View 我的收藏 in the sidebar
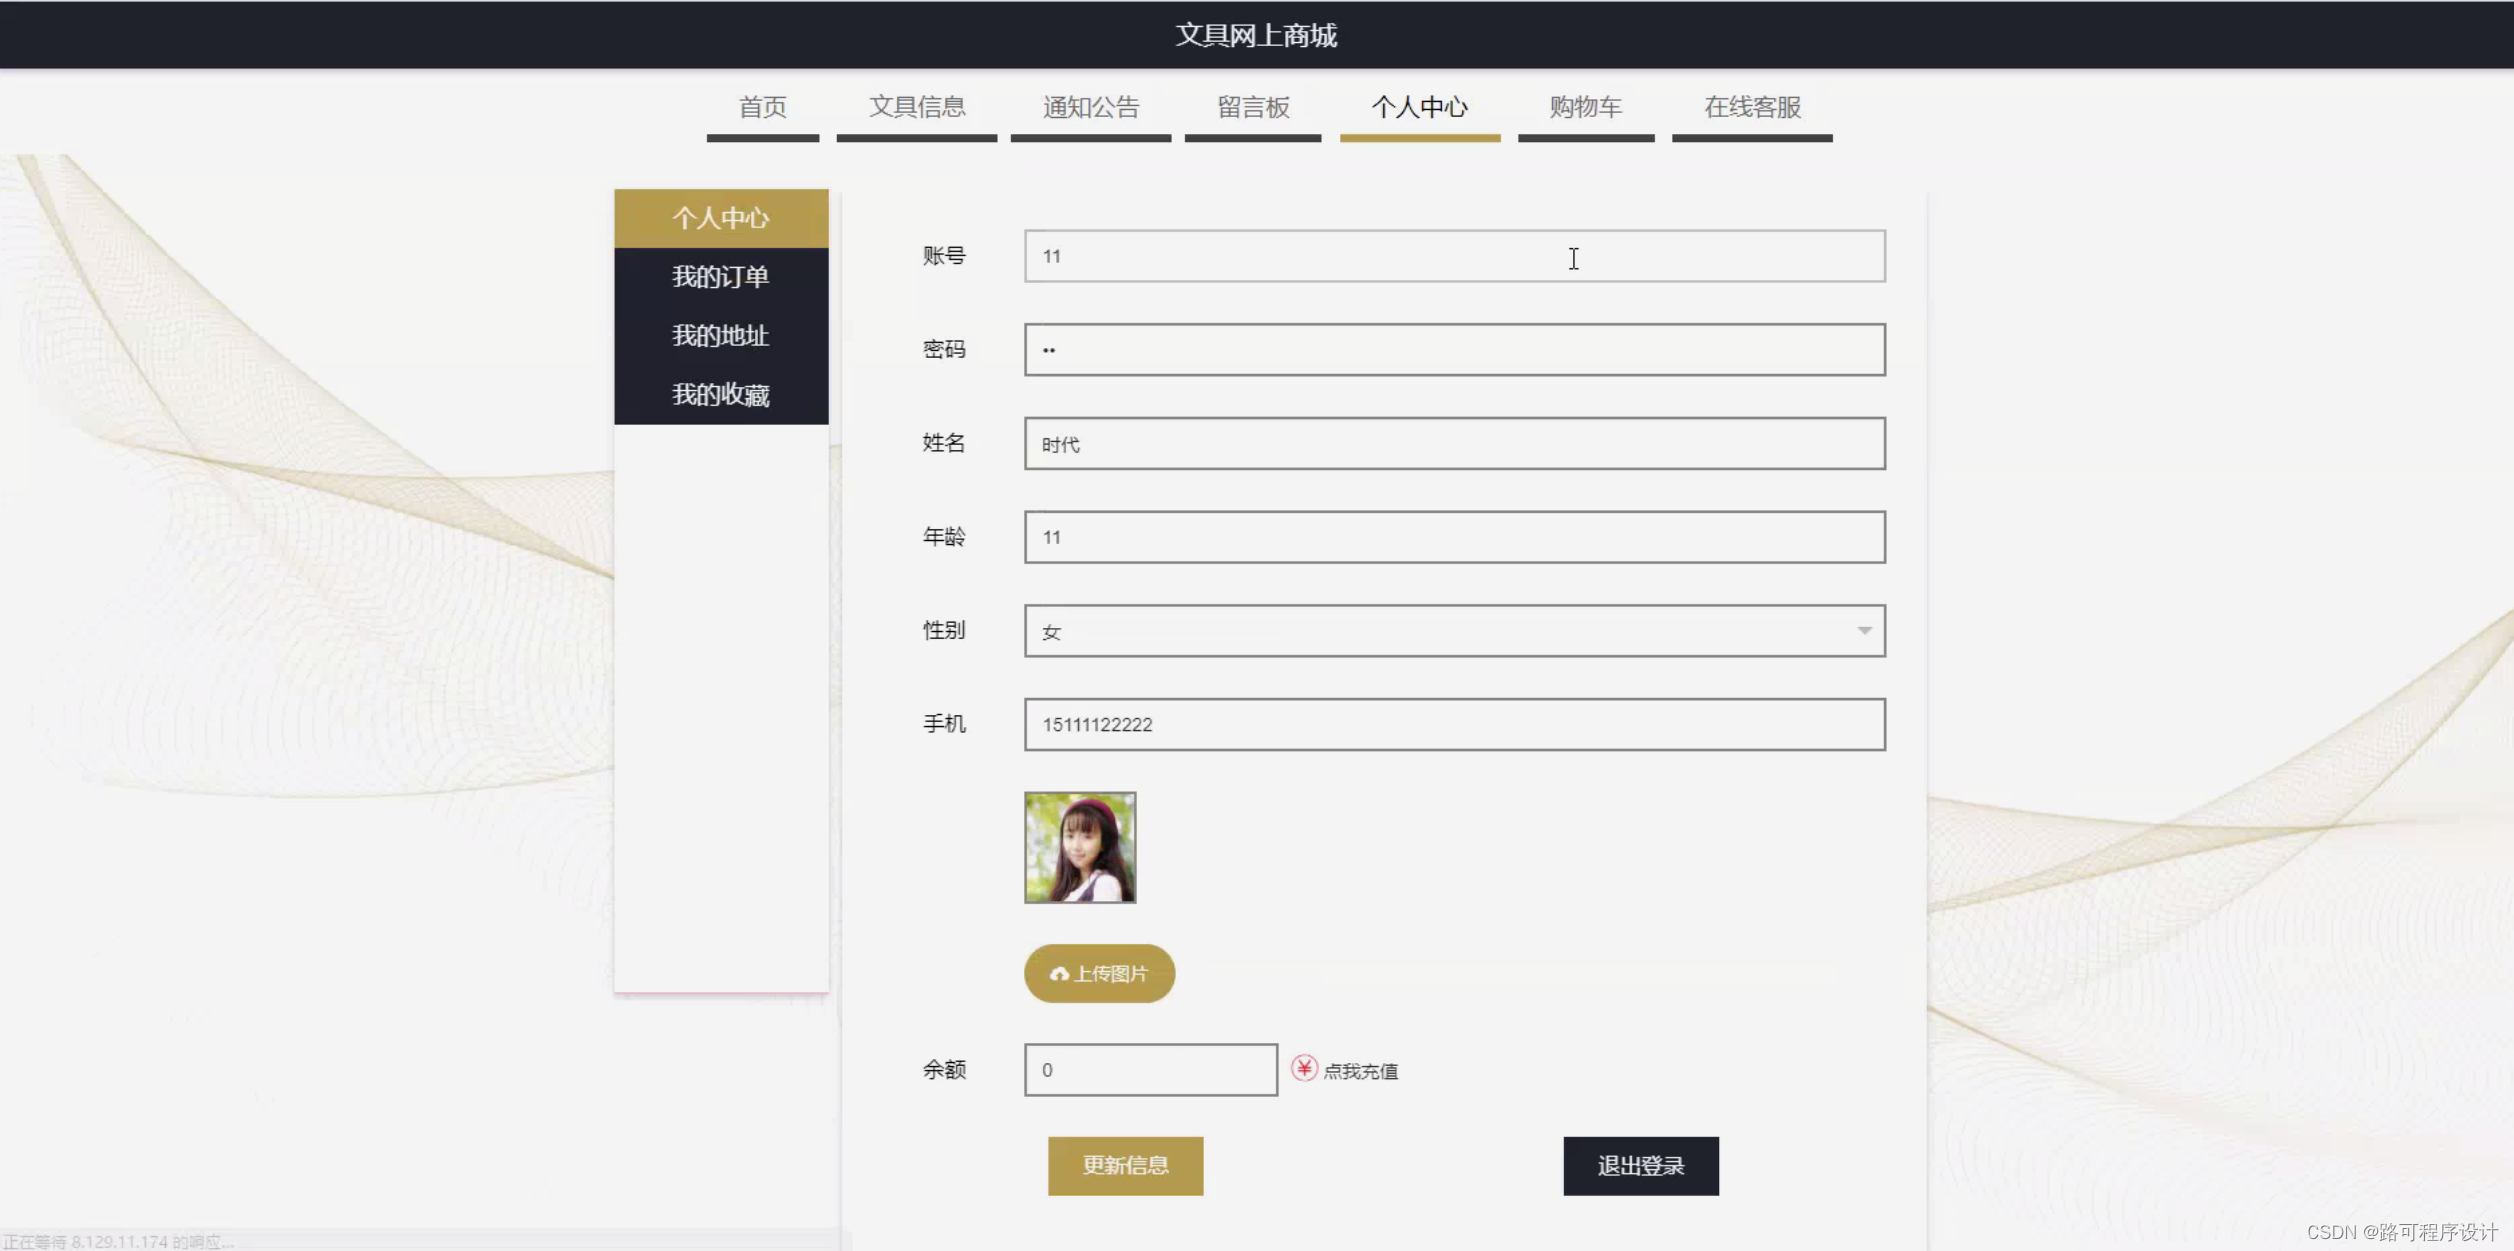 pos(720,395)
